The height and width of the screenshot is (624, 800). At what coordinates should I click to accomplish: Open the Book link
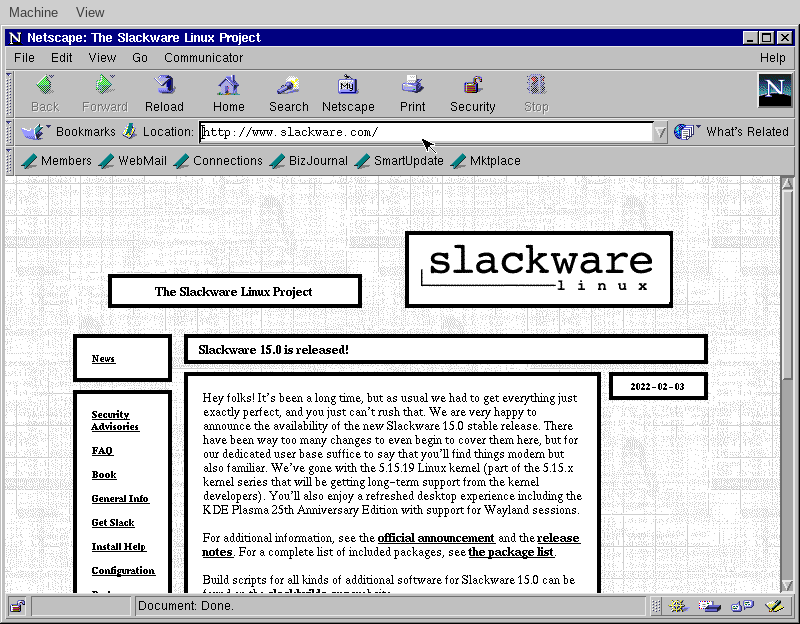click(x=104, y=475)
